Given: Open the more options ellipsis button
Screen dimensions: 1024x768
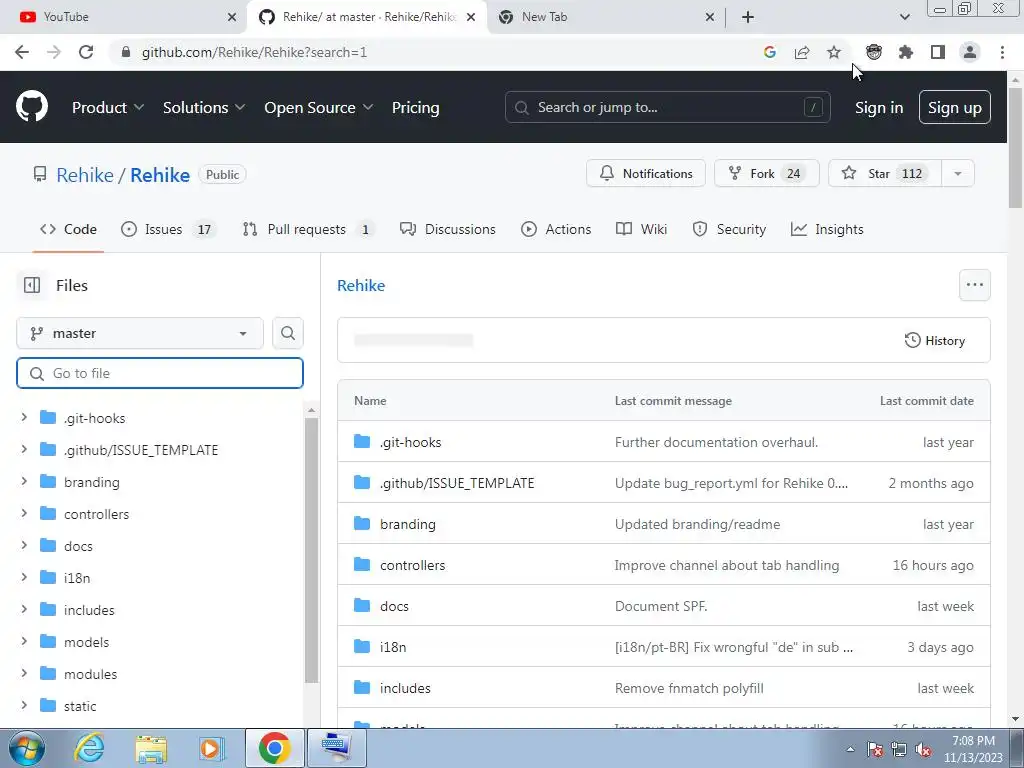Looking at the screenshot, I should [974, 285].
